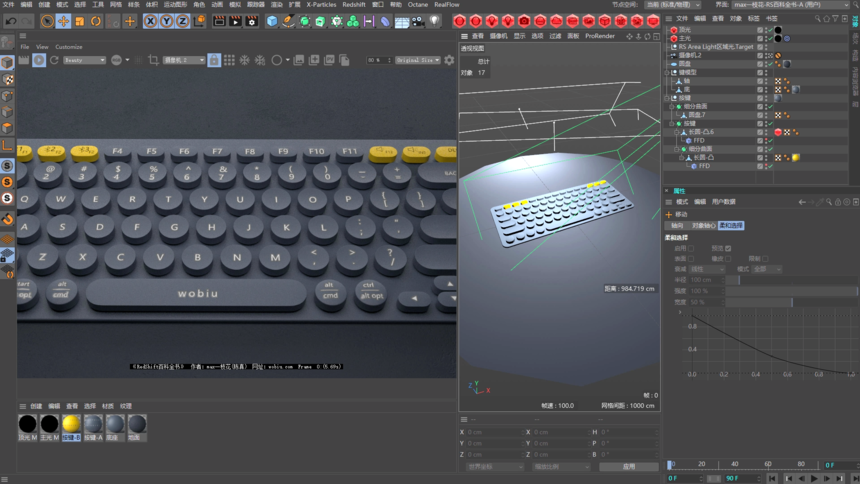This screenshot has height=484, width=860.
Task: Toggle visibility dots for 摄像机.2
Action: (766, 55)
